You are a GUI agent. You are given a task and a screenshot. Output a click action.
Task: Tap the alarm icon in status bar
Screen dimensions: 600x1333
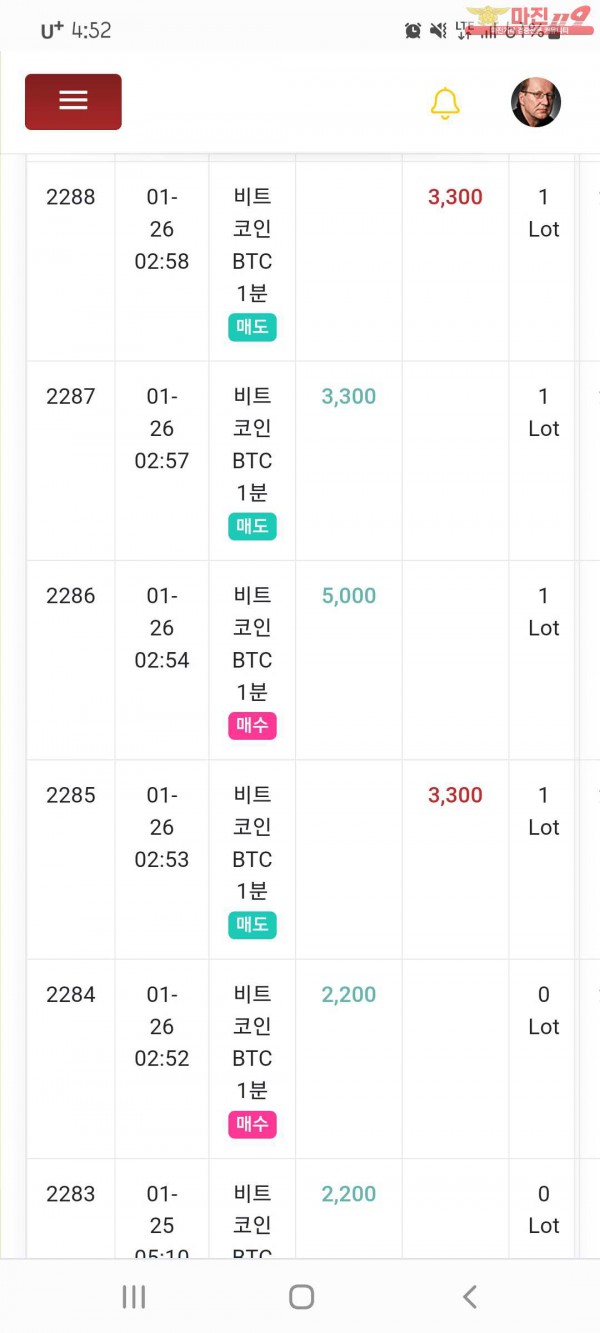413,31
